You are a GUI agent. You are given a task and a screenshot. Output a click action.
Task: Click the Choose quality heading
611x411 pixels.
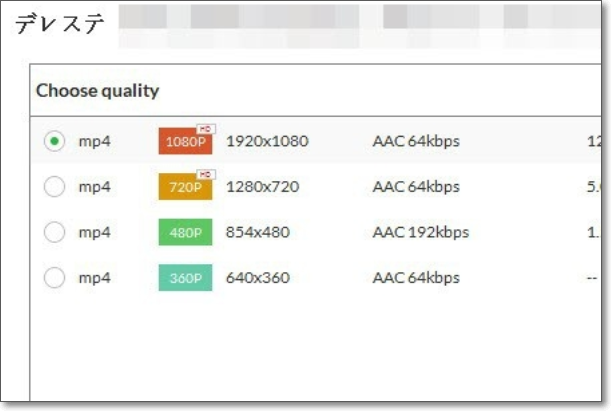pyautogui.click(x=97, y=91)
